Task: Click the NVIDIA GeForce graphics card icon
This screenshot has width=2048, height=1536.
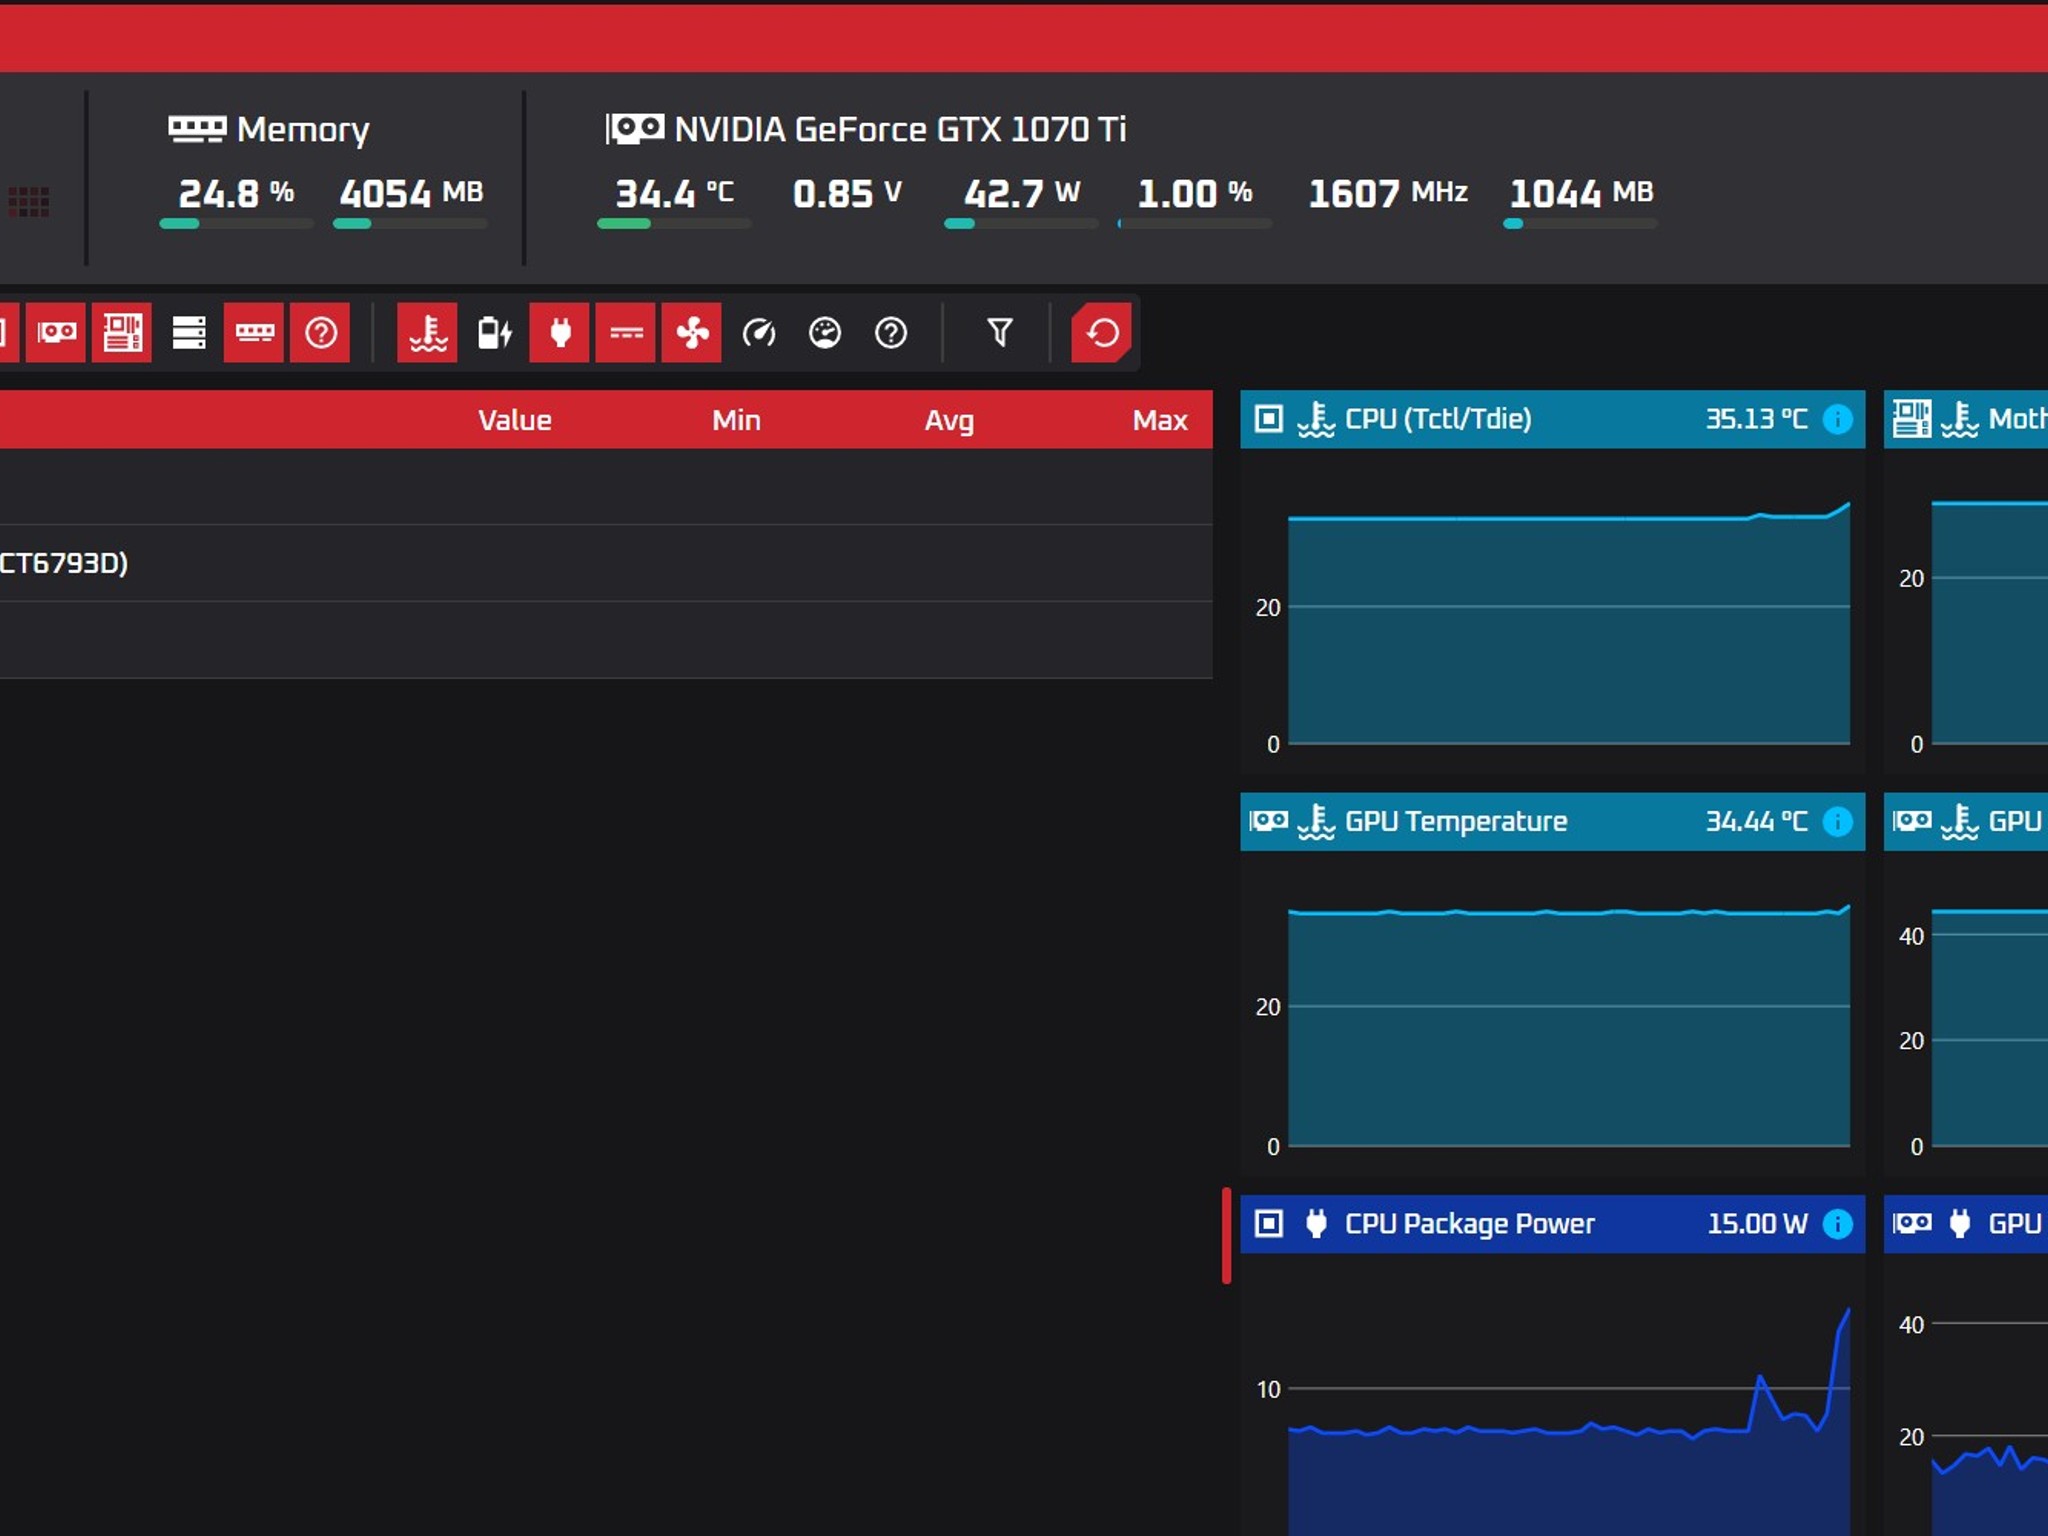Action: [634, 129]
